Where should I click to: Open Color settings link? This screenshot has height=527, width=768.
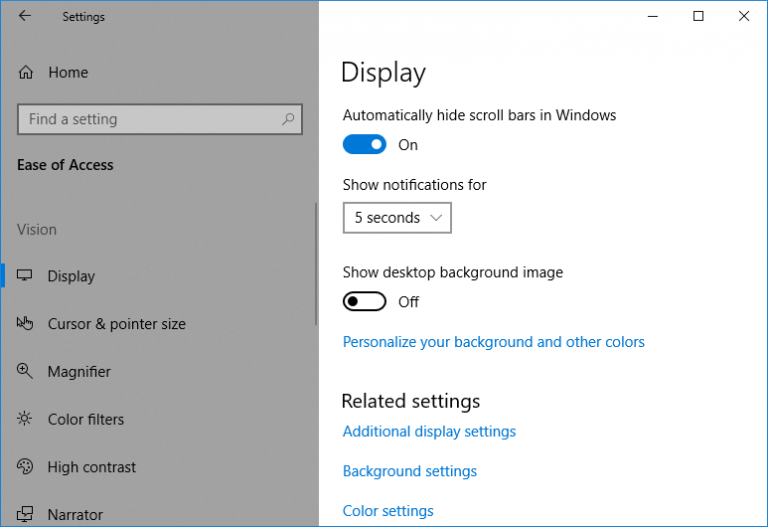coord(388,511)
